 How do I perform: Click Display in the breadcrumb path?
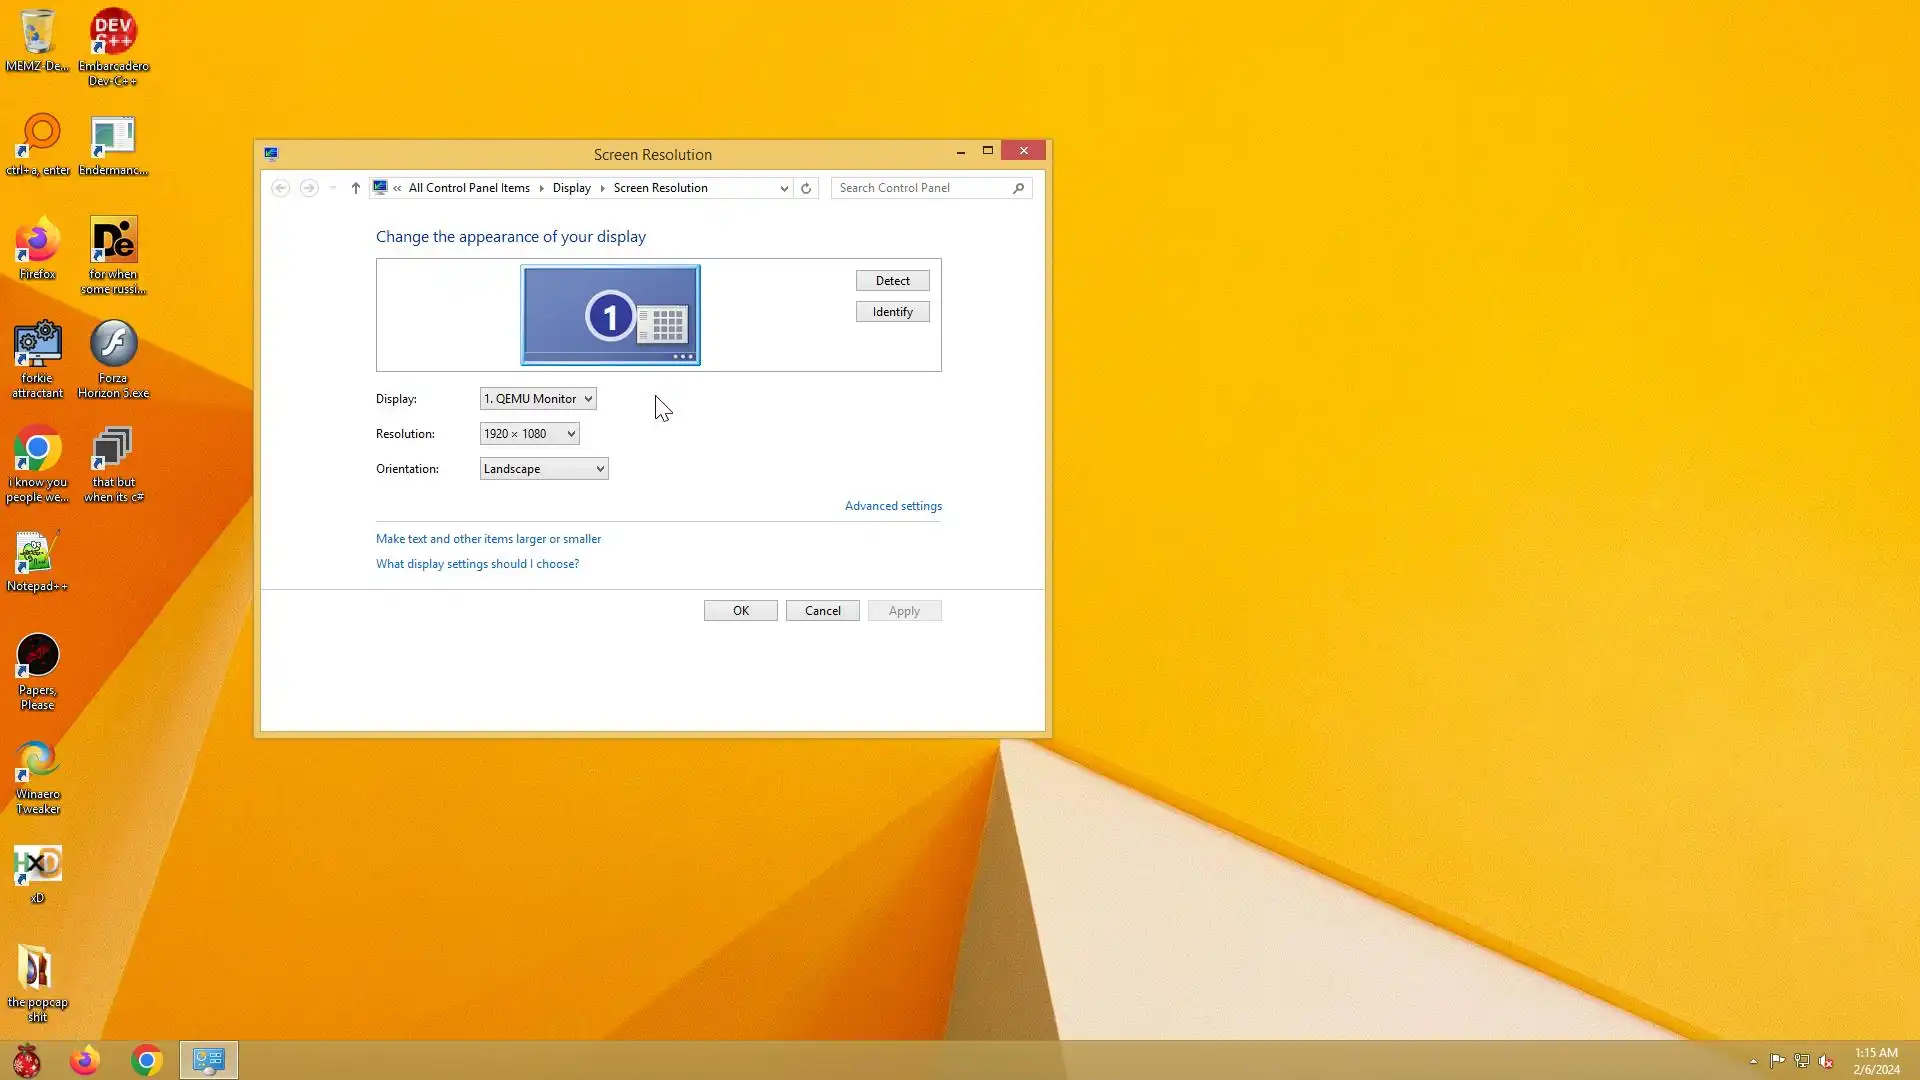(571, 188)
